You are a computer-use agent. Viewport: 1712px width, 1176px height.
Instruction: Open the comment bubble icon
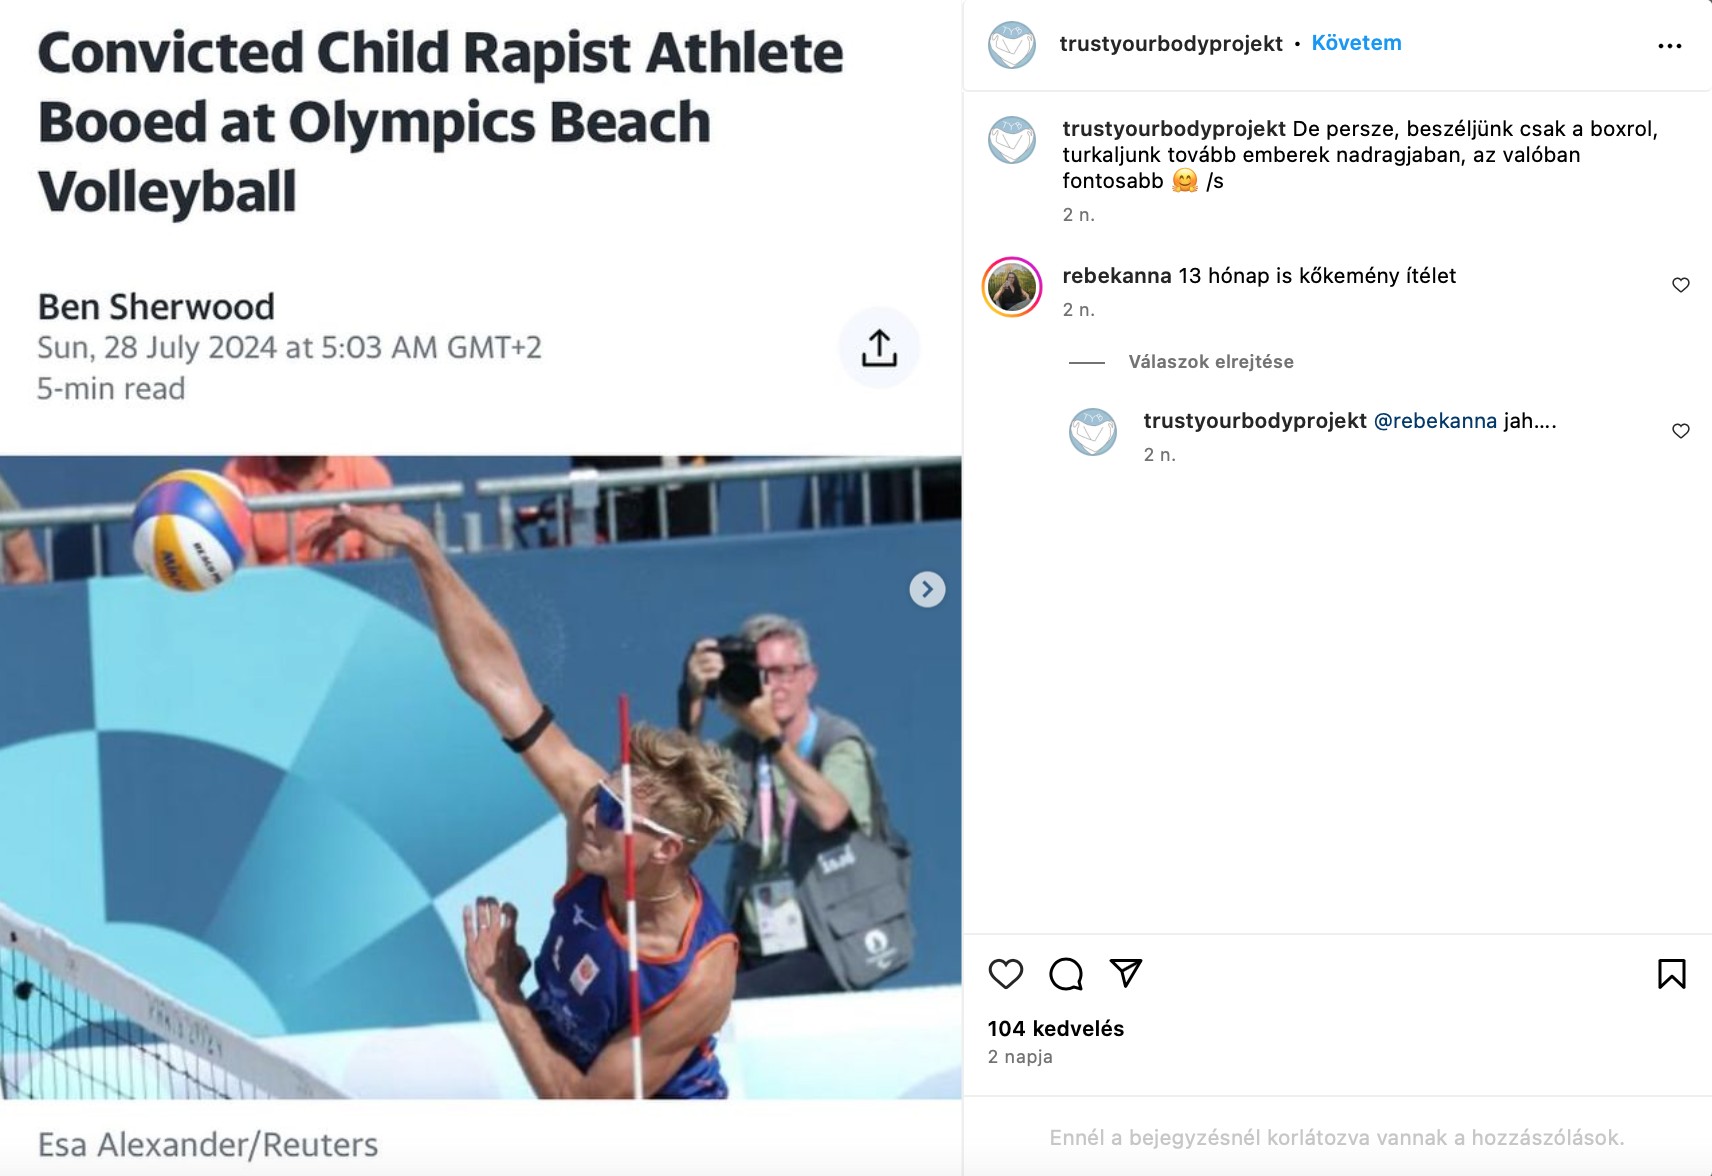1066,974
